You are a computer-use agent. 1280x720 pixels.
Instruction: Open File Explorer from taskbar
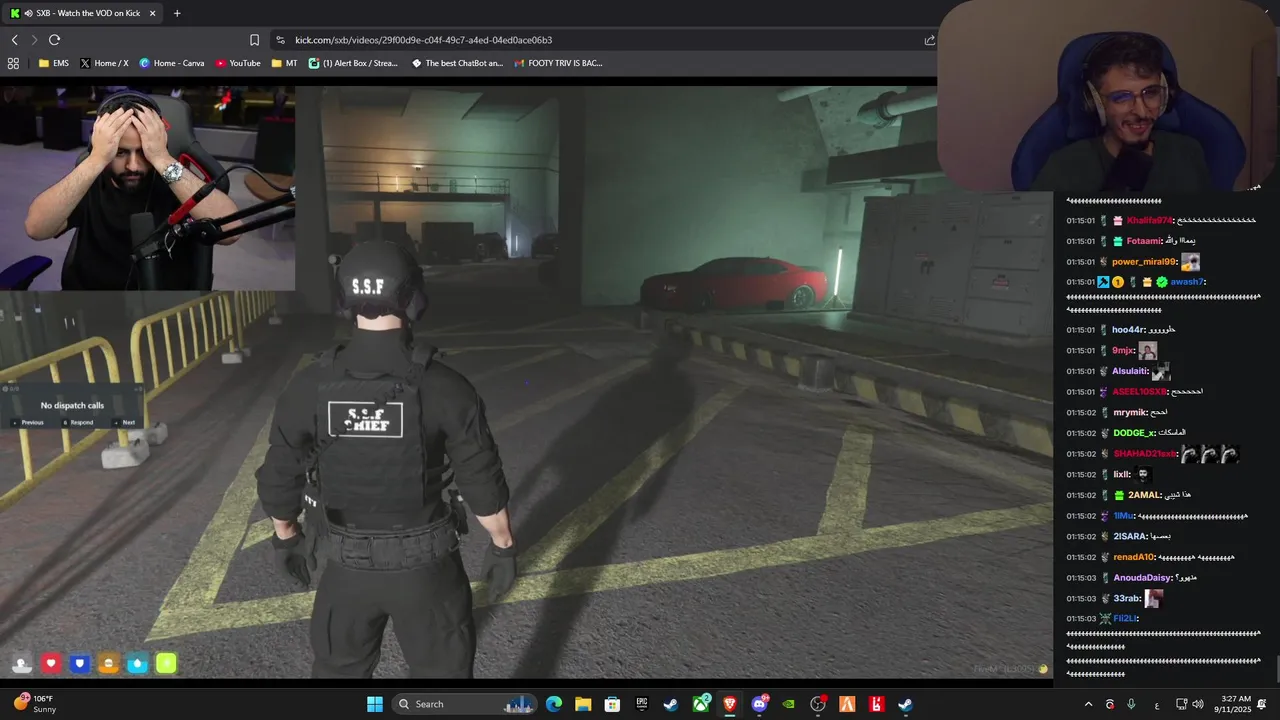(583, 704)
